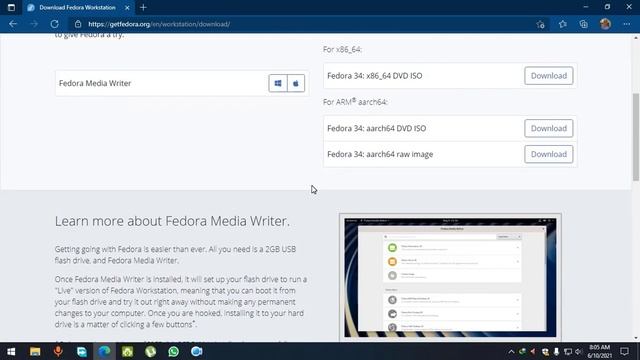Screen dimensions: 640x360
Task: Click the scrollbar down arrow
Action: click(636, 338)
